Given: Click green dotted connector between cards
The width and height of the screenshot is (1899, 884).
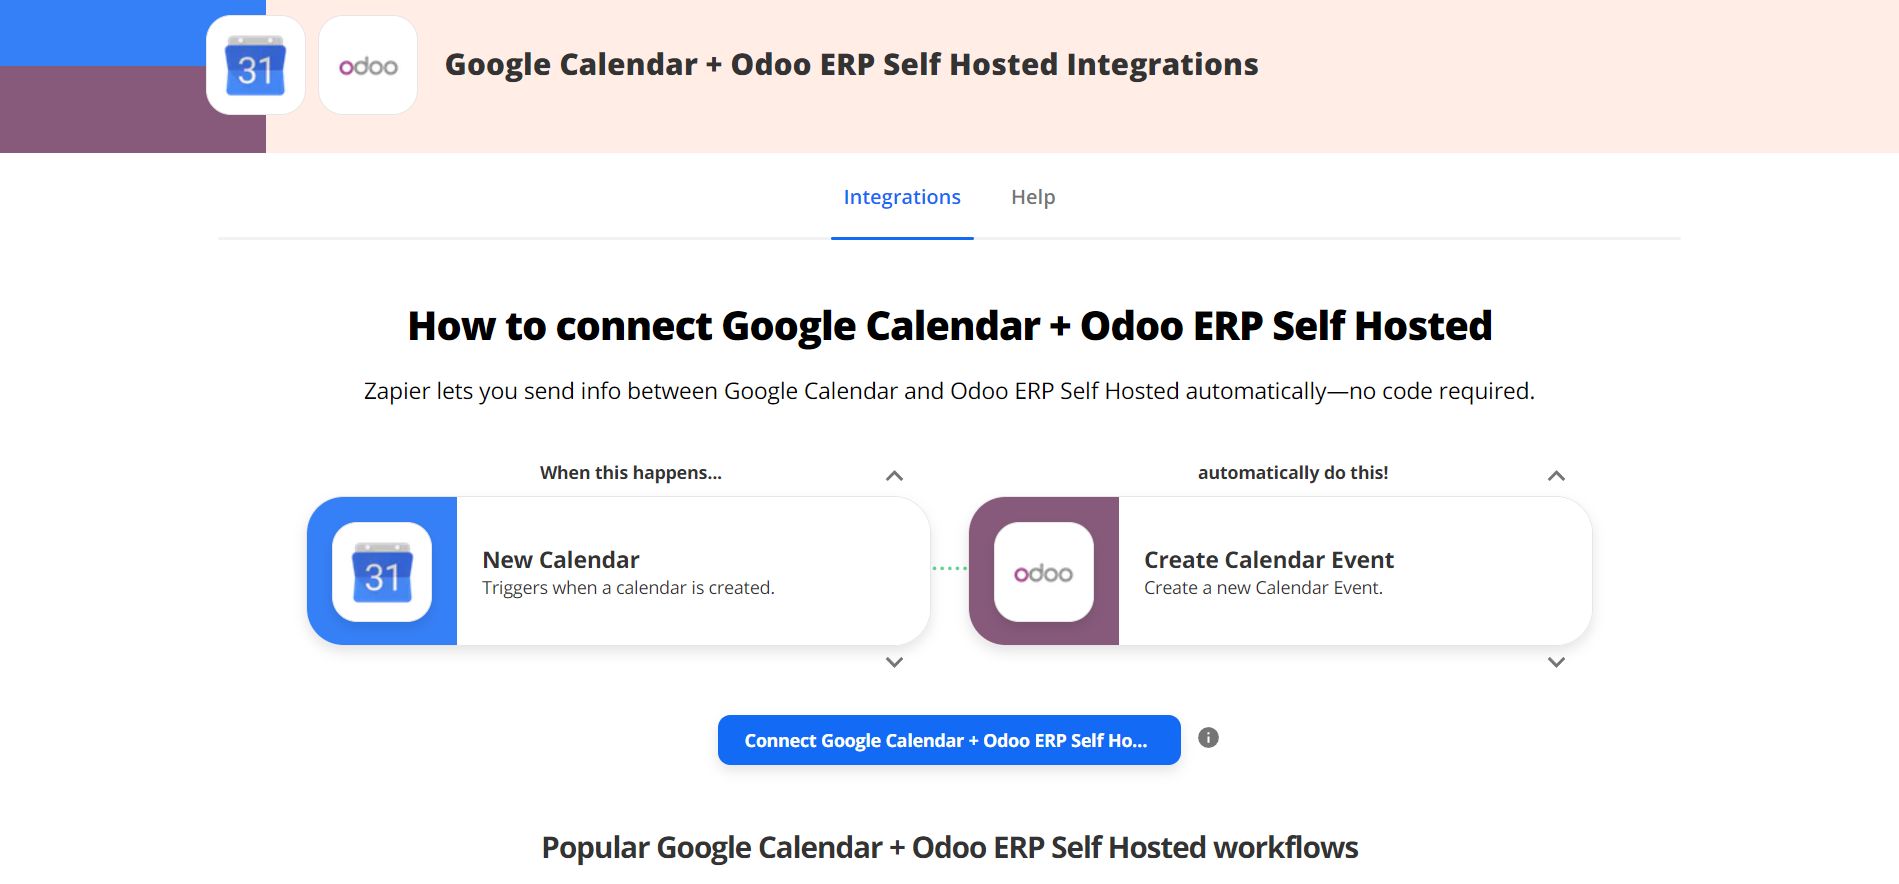Looking at the screenshot, I should point(949,568).
